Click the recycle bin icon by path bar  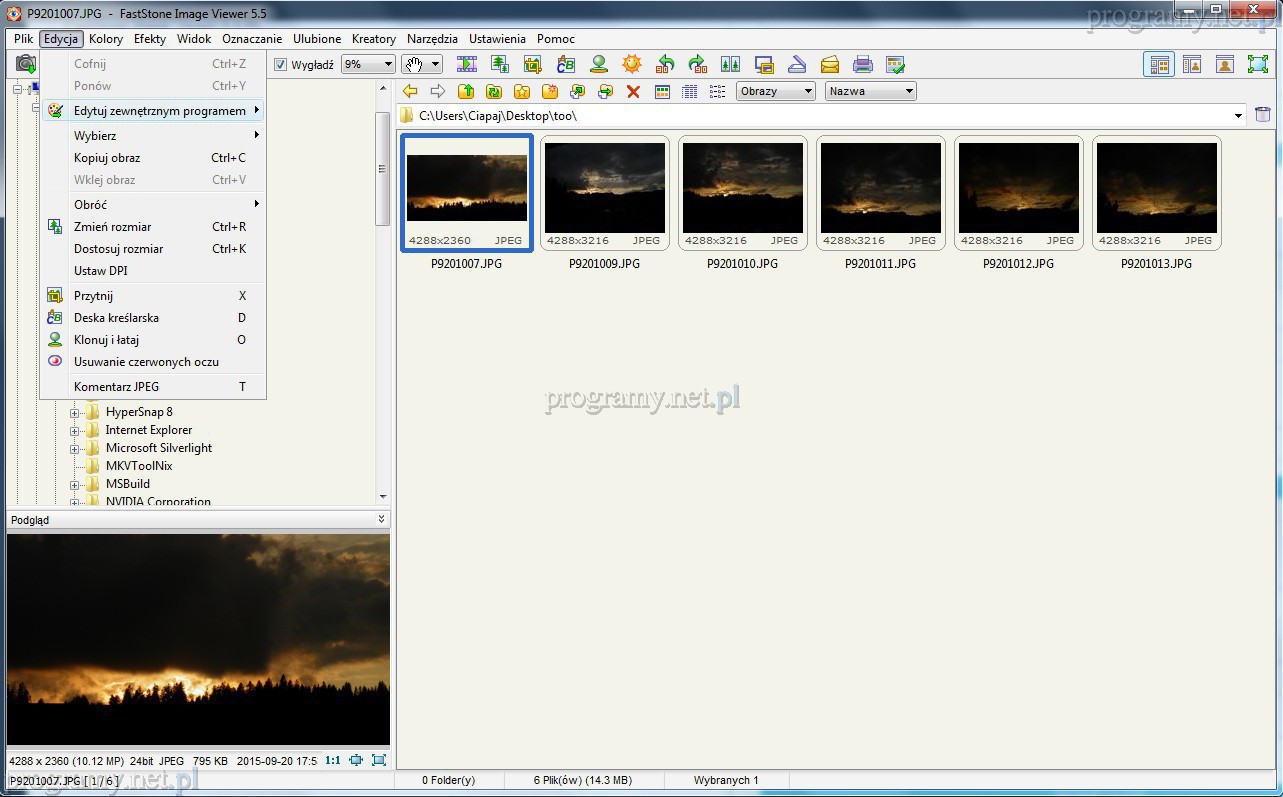click(1263, 115)
